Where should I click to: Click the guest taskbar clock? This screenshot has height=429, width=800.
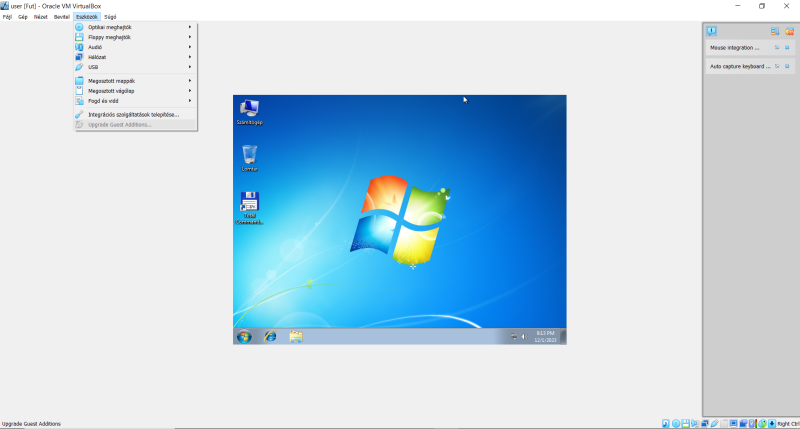(x=545, y=337)
